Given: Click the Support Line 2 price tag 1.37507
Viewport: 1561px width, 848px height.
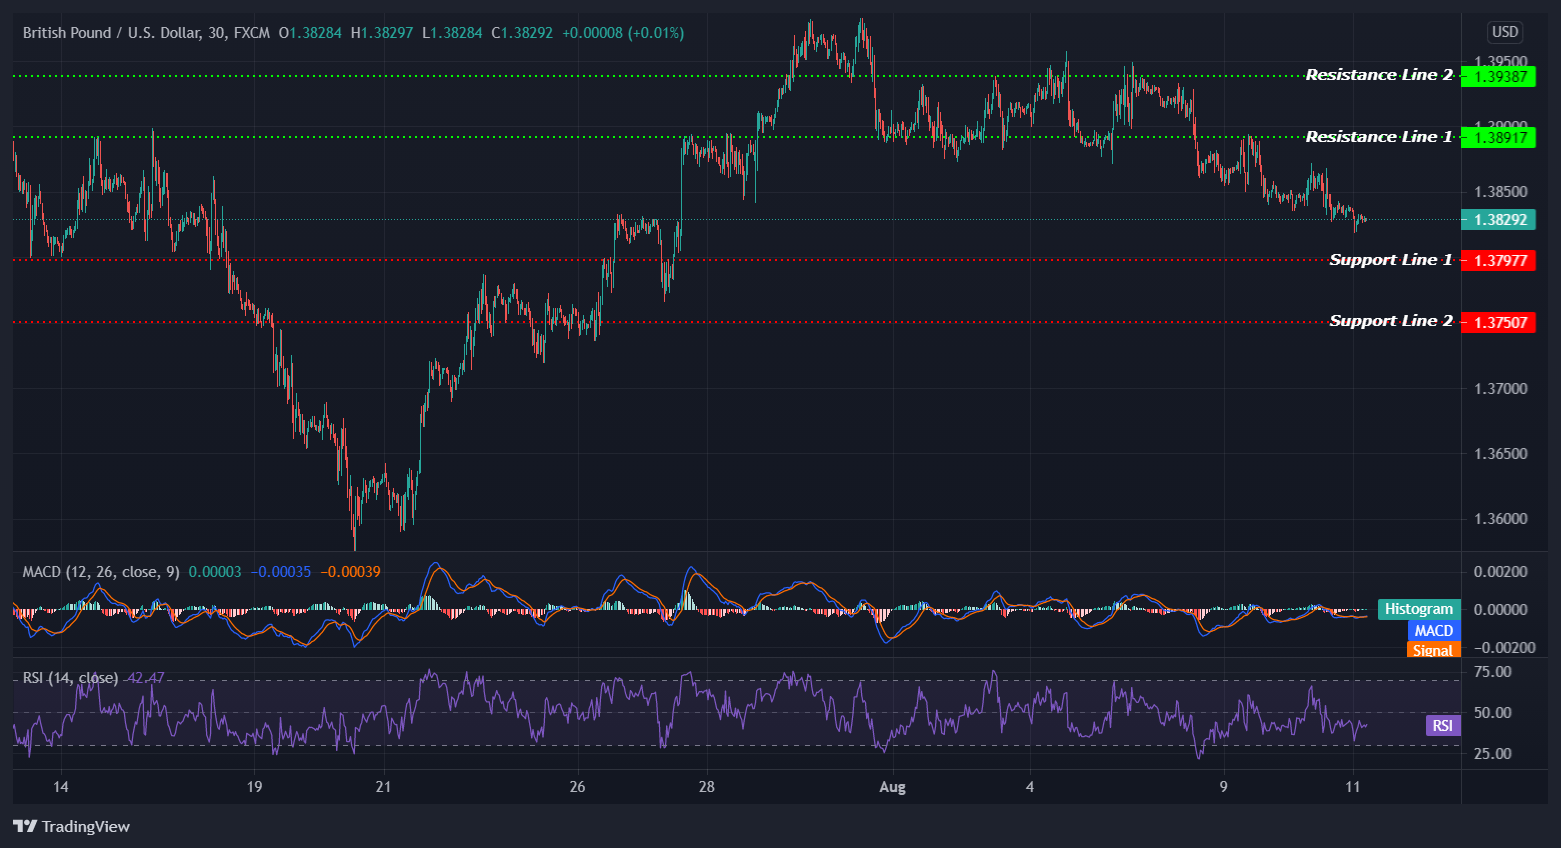Looking at the screenshot, I should pos(1499,321).
